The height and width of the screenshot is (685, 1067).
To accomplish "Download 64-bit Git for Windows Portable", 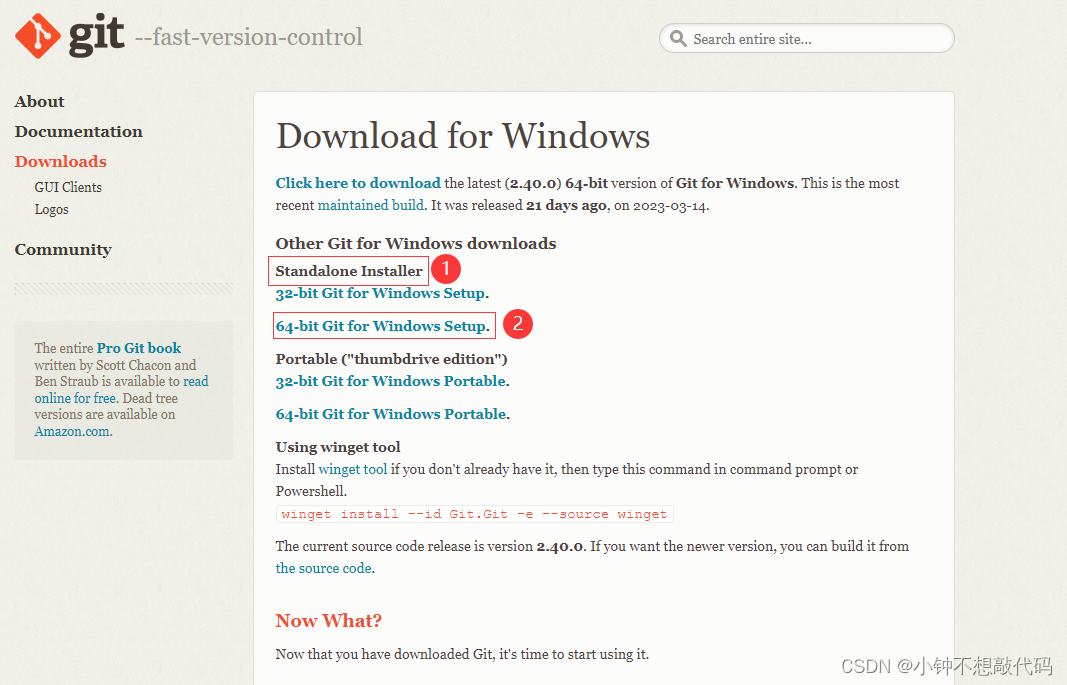I will coord(391,414).
